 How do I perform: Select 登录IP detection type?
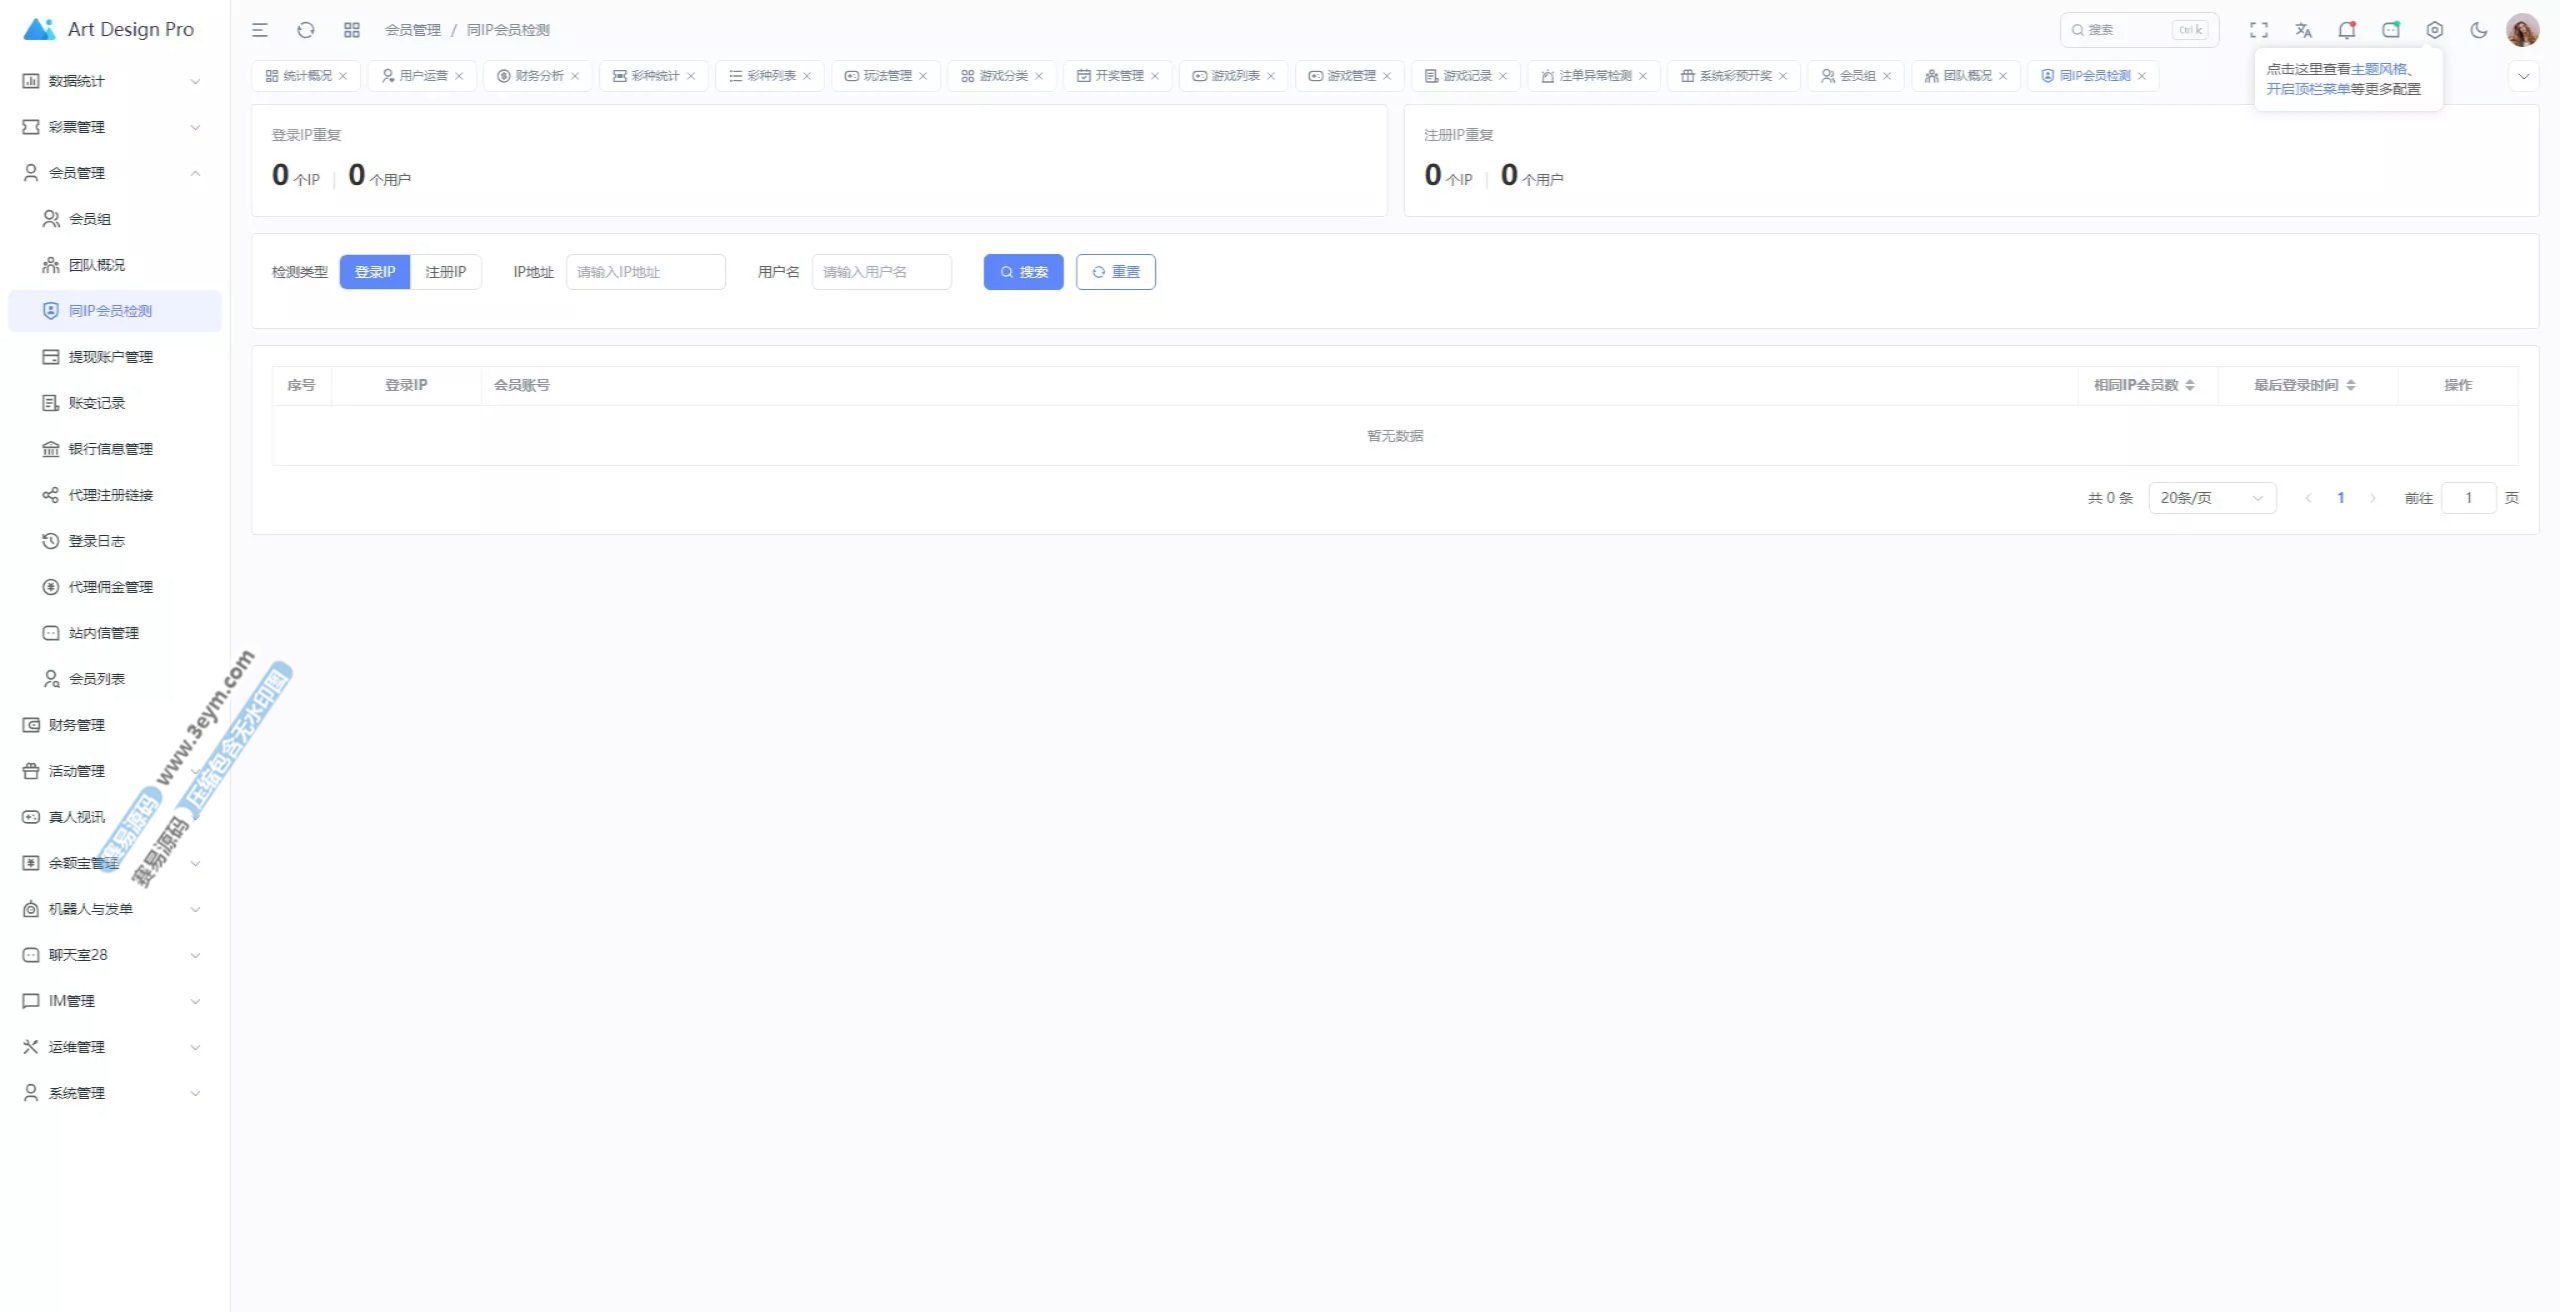[x=375, y=272]
